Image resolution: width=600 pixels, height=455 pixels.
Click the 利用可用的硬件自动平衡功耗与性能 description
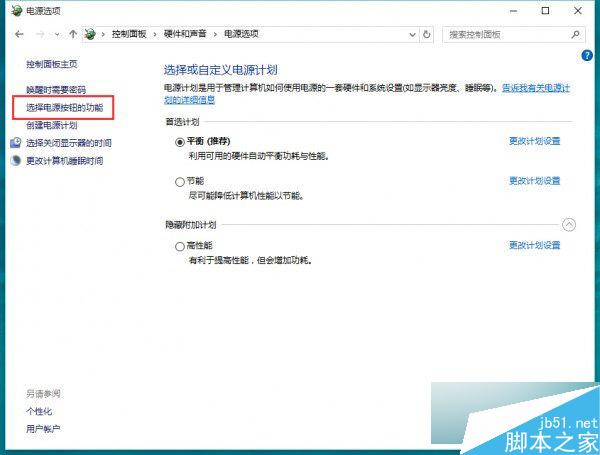click(x=259, y=156)
